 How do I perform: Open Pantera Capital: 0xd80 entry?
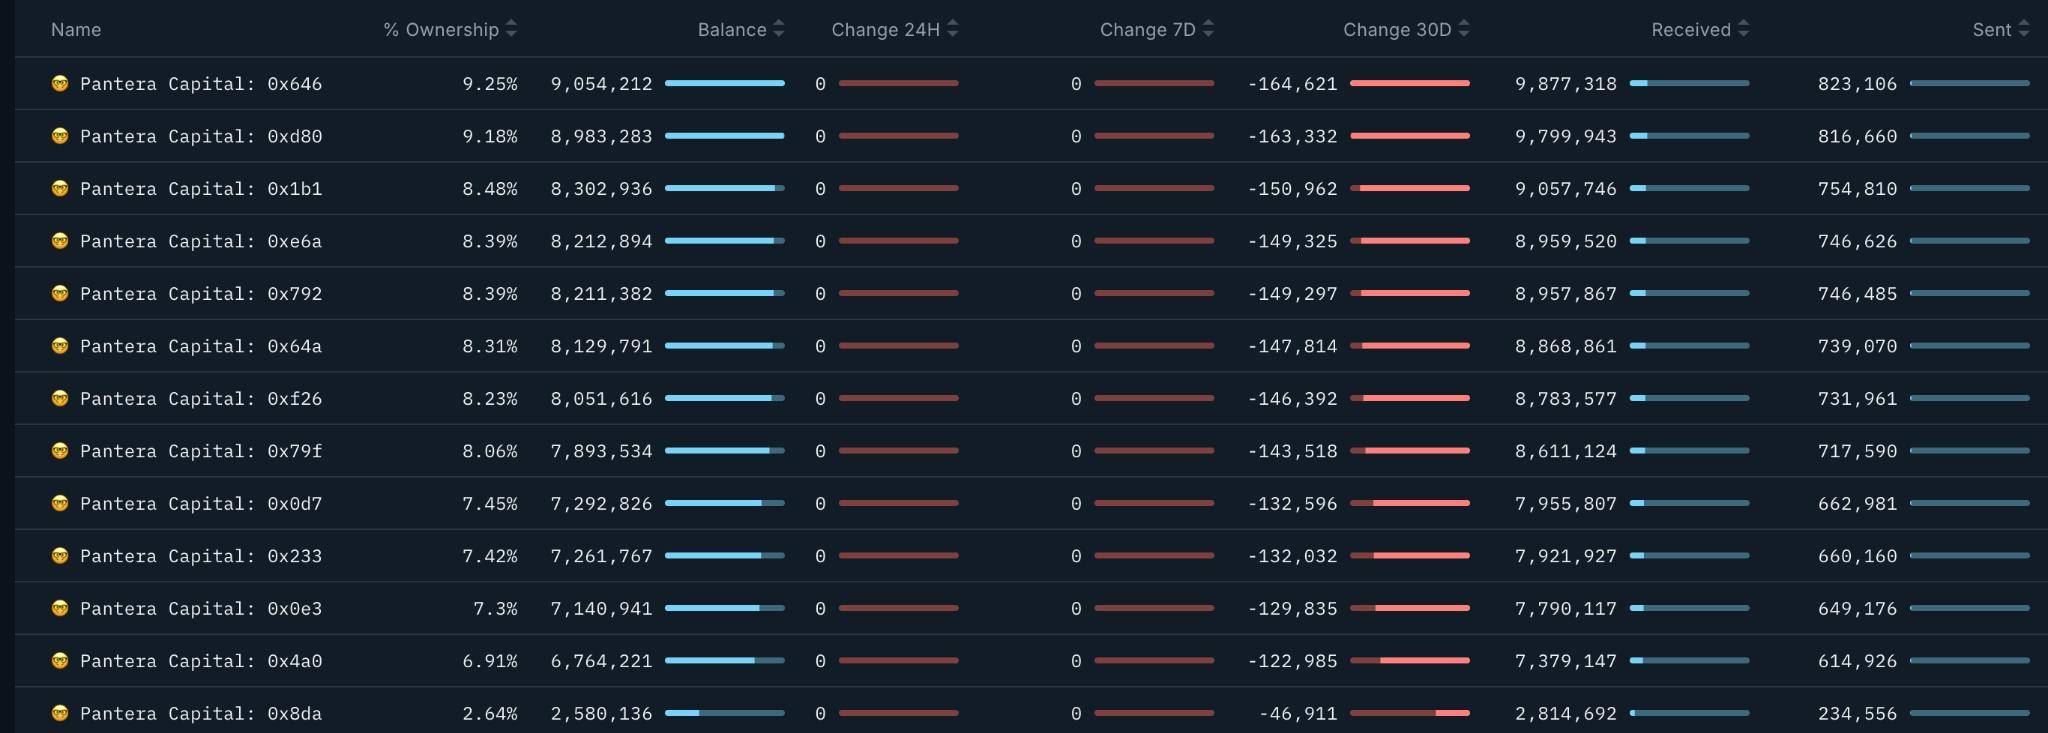(x=201, y=136)
